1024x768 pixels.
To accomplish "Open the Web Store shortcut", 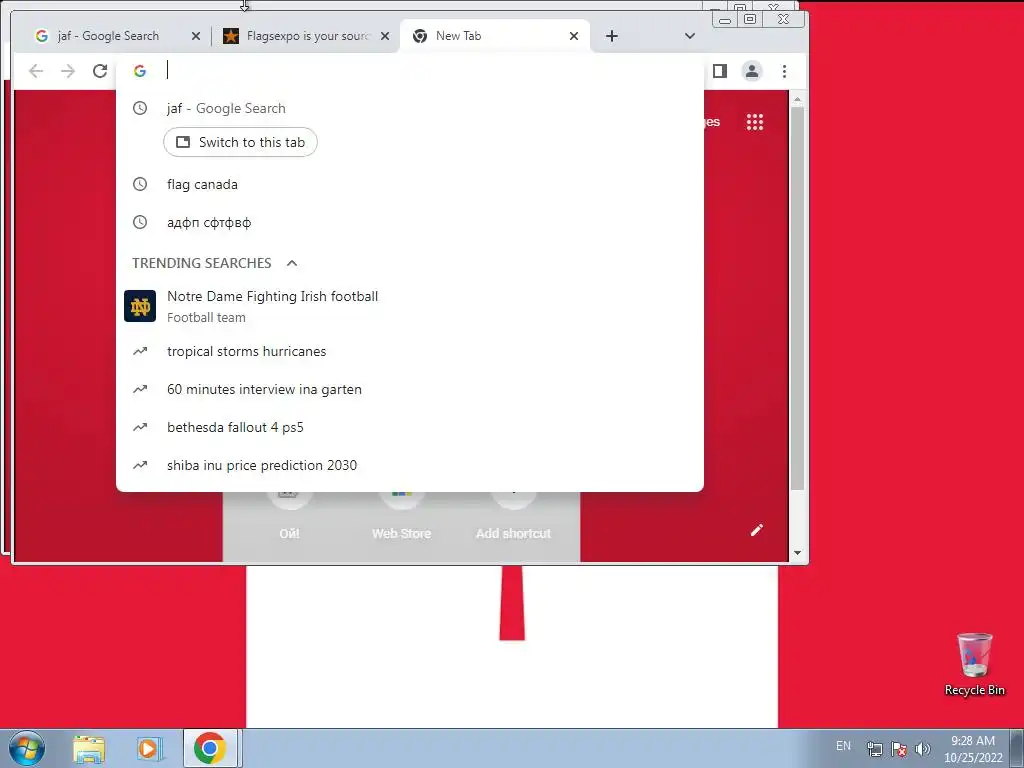I will [x=401, y=516].
